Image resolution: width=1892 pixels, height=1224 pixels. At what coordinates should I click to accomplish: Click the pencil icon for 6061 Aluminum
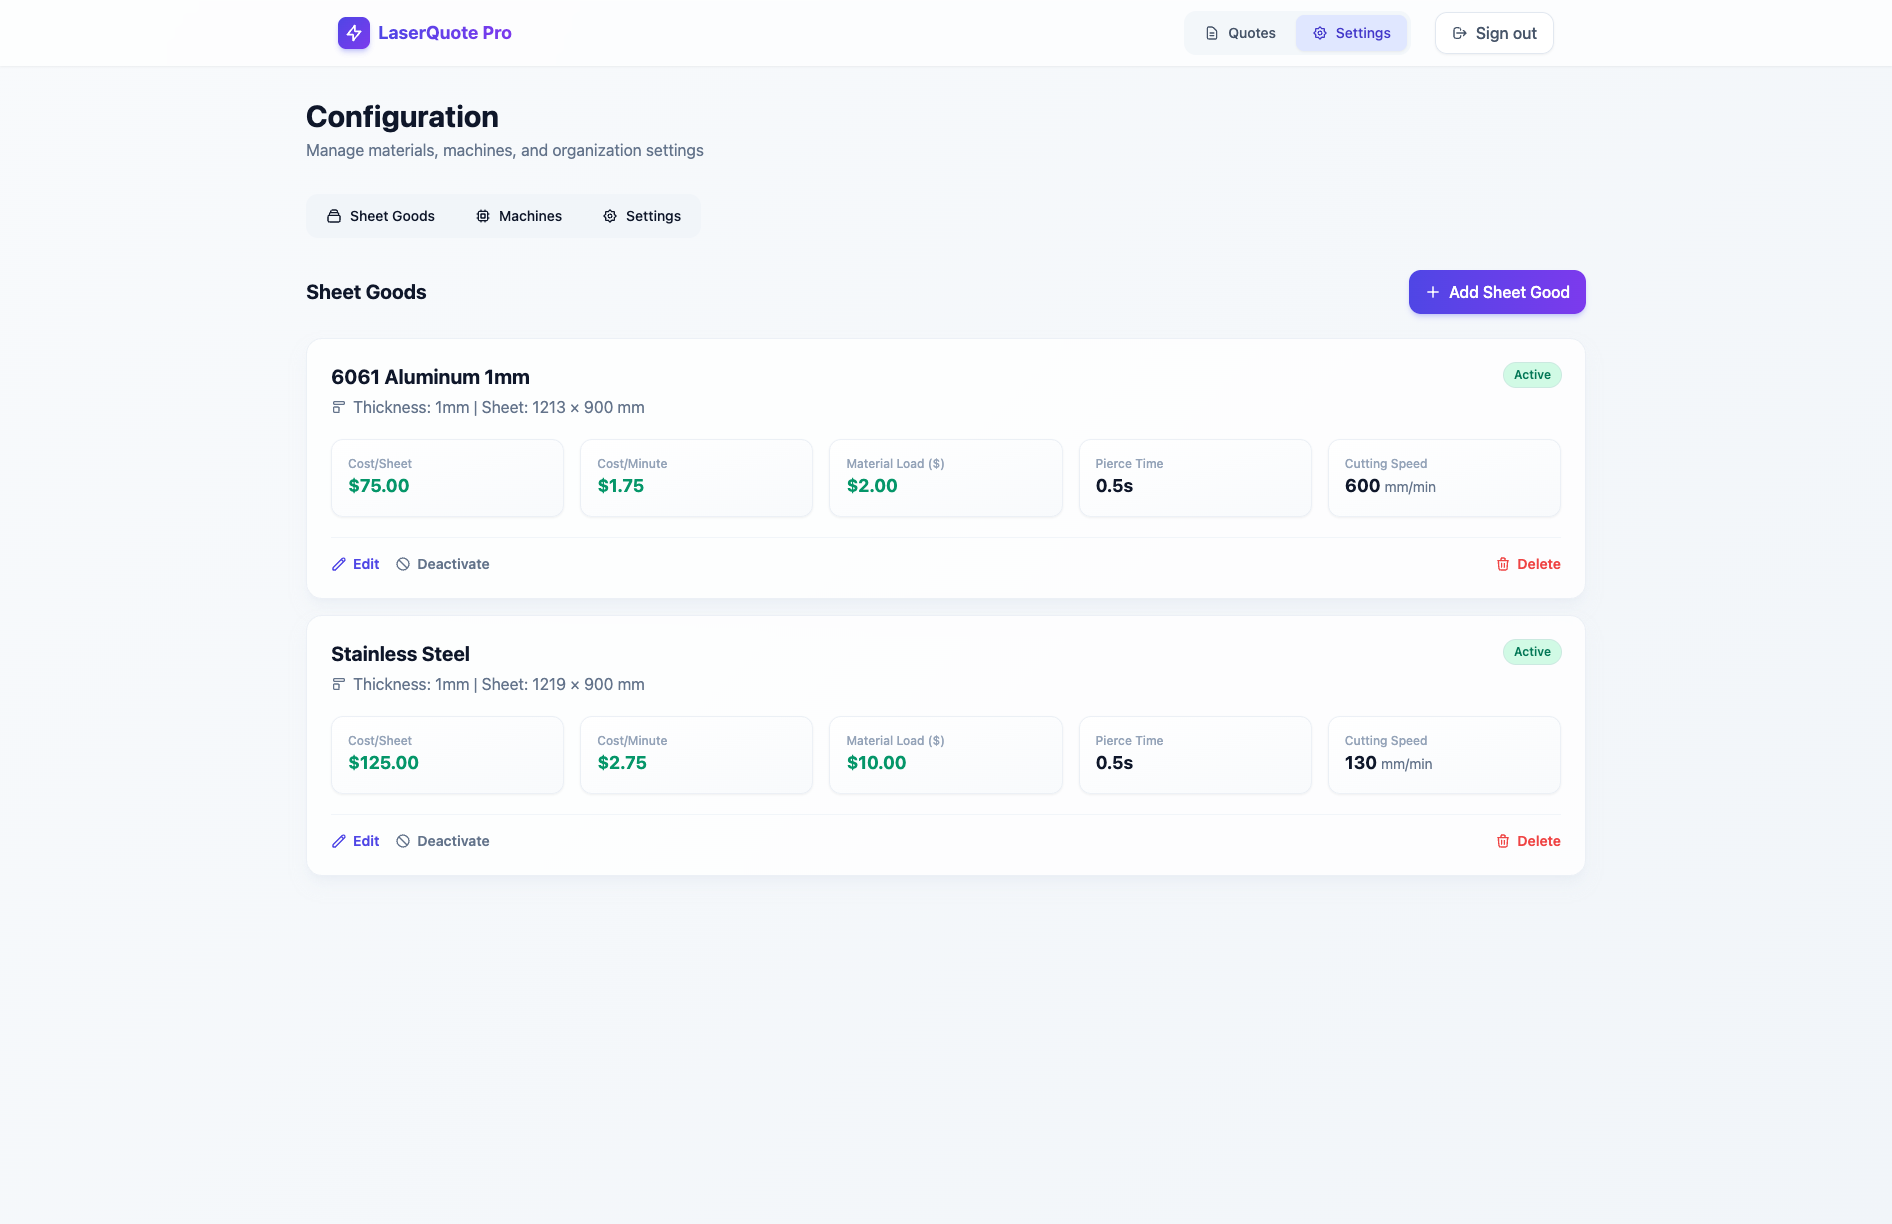(x=339, y=564)
